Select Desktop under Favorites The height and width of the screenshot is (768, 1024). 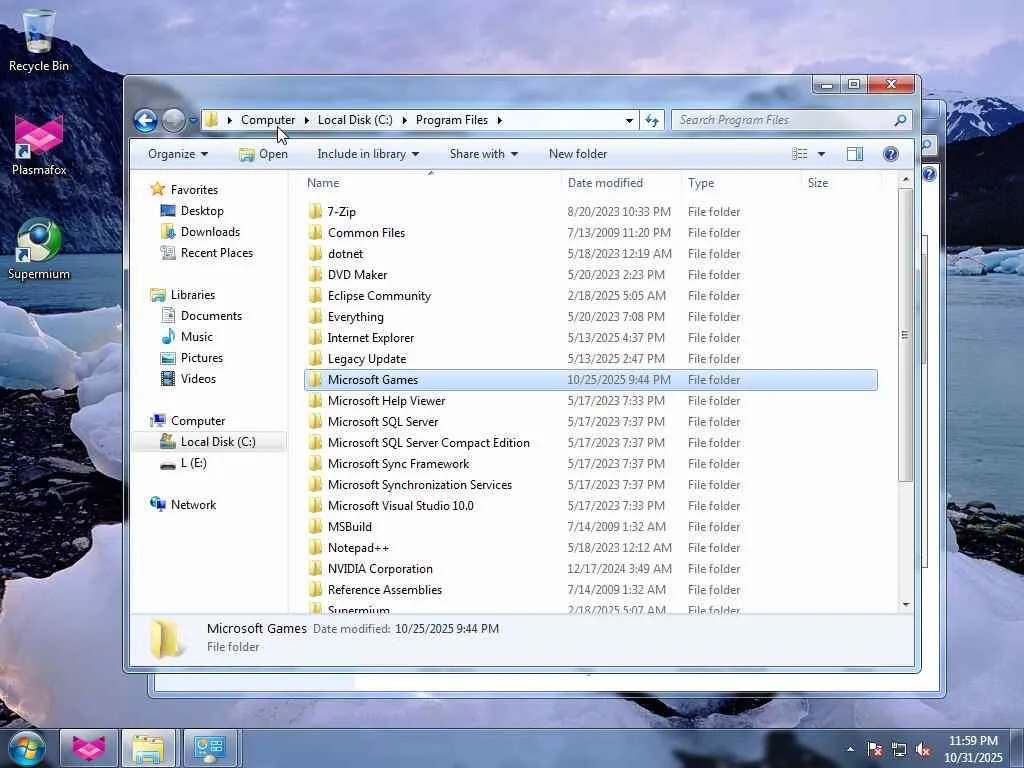point(202,211)
